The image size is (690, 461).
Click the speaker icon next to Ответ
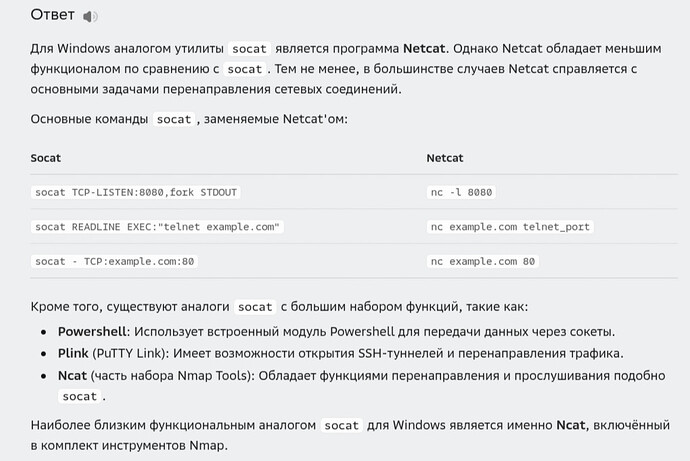point(91,16)
